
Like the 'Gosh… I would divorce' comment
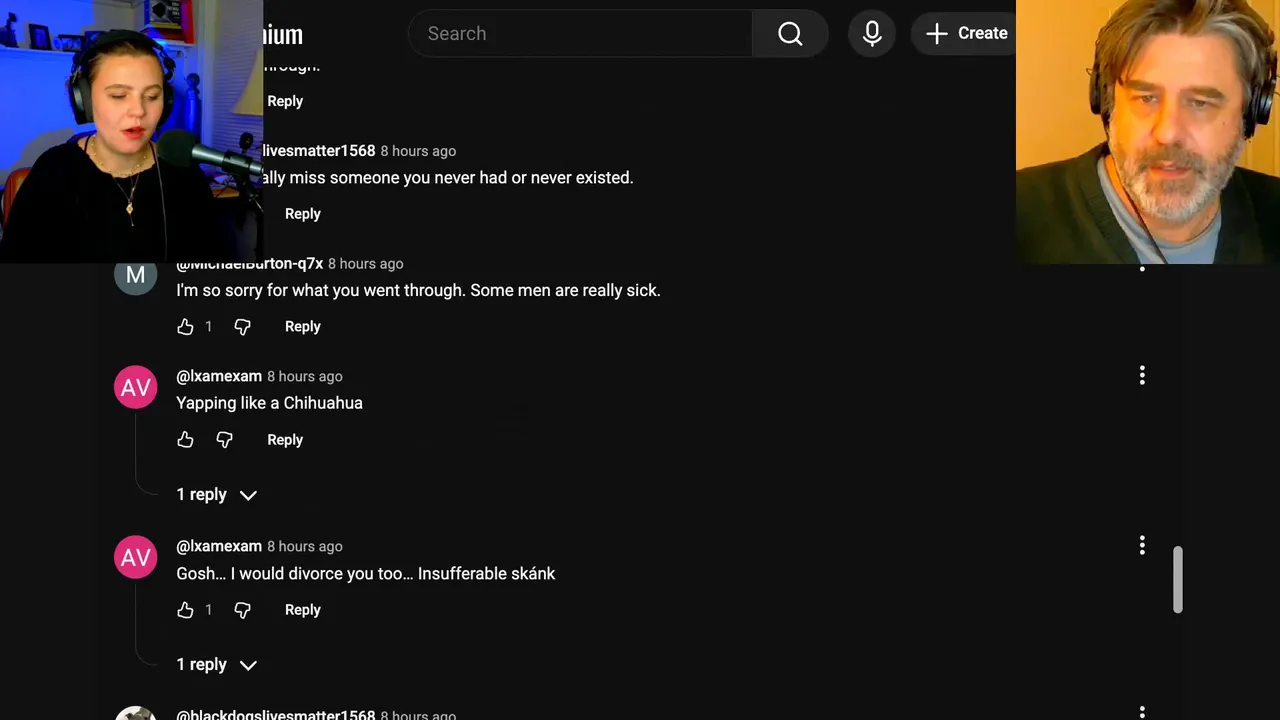(x=185, y=610)
